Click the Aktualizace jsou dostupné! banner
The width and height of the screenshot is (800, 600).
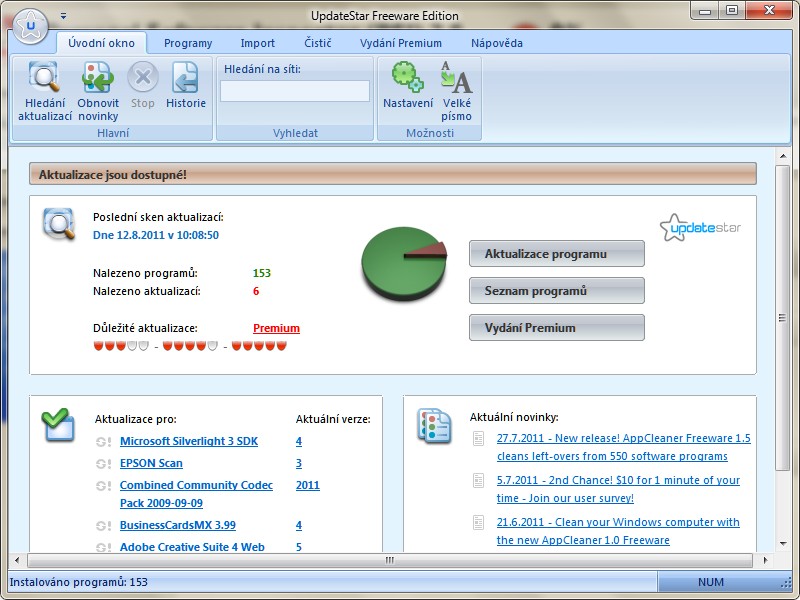click(393, 174)
